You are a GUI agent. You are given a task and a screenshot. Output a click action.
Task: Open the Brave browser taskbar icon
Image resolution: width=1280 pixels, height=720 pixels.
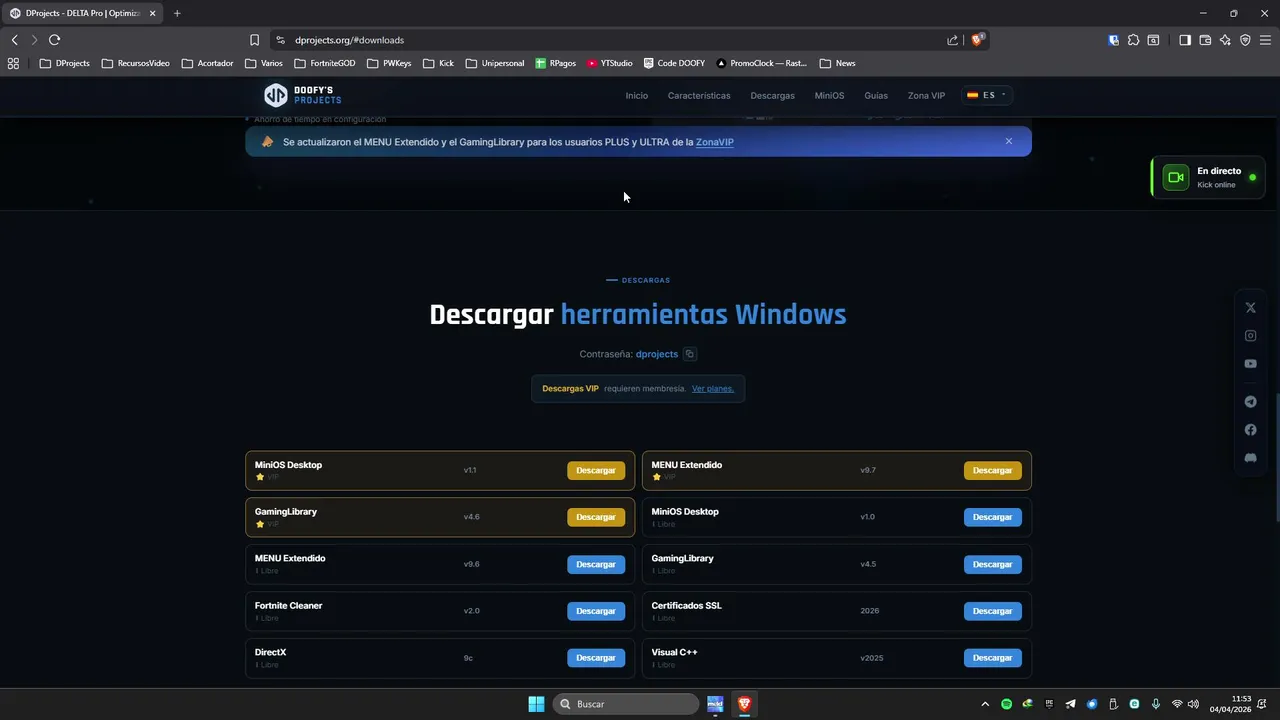pos(744,704)
